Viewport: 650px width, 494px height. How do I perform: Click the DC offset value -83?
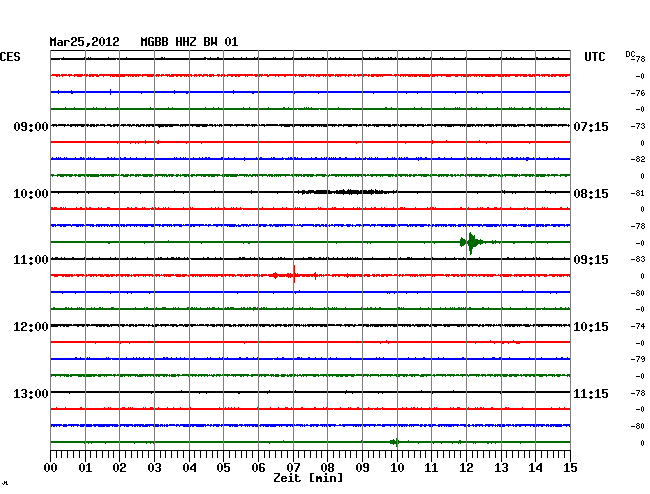[638, 259]
